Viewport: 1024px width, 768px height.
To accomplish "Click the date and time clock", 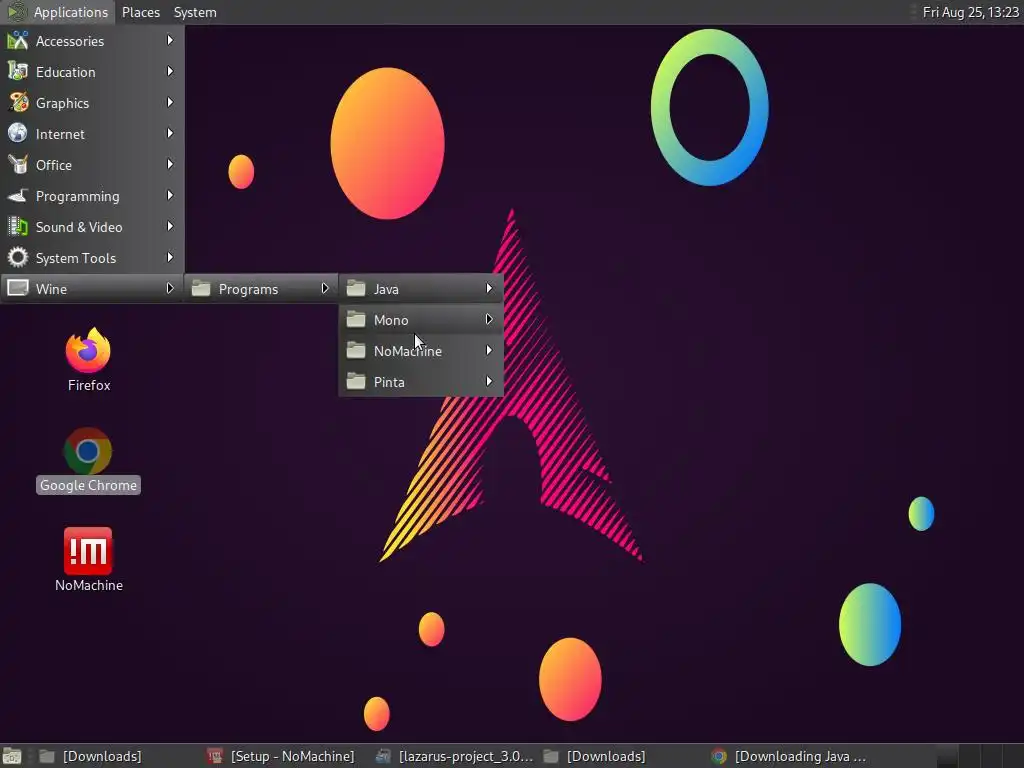I will coord(970,12).
